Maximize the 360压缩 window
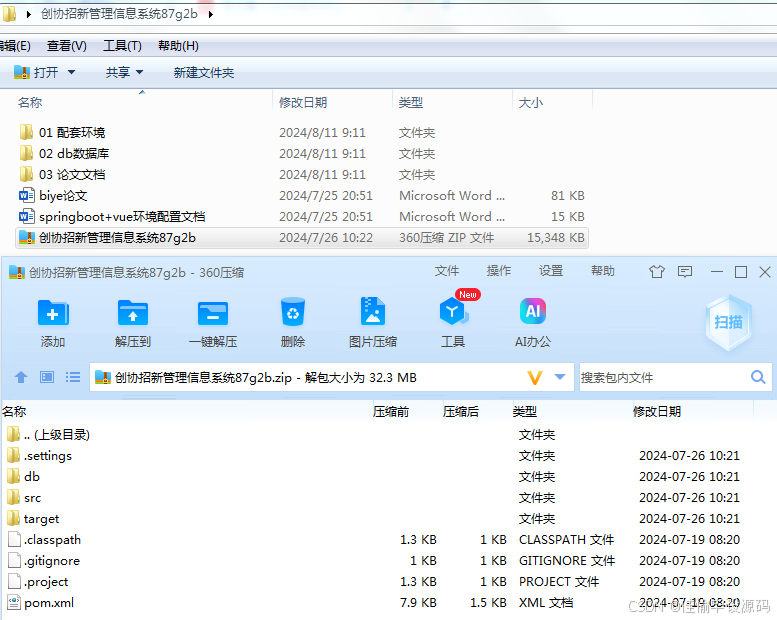Screen dimensions: 777x620 tap(741, 272)
